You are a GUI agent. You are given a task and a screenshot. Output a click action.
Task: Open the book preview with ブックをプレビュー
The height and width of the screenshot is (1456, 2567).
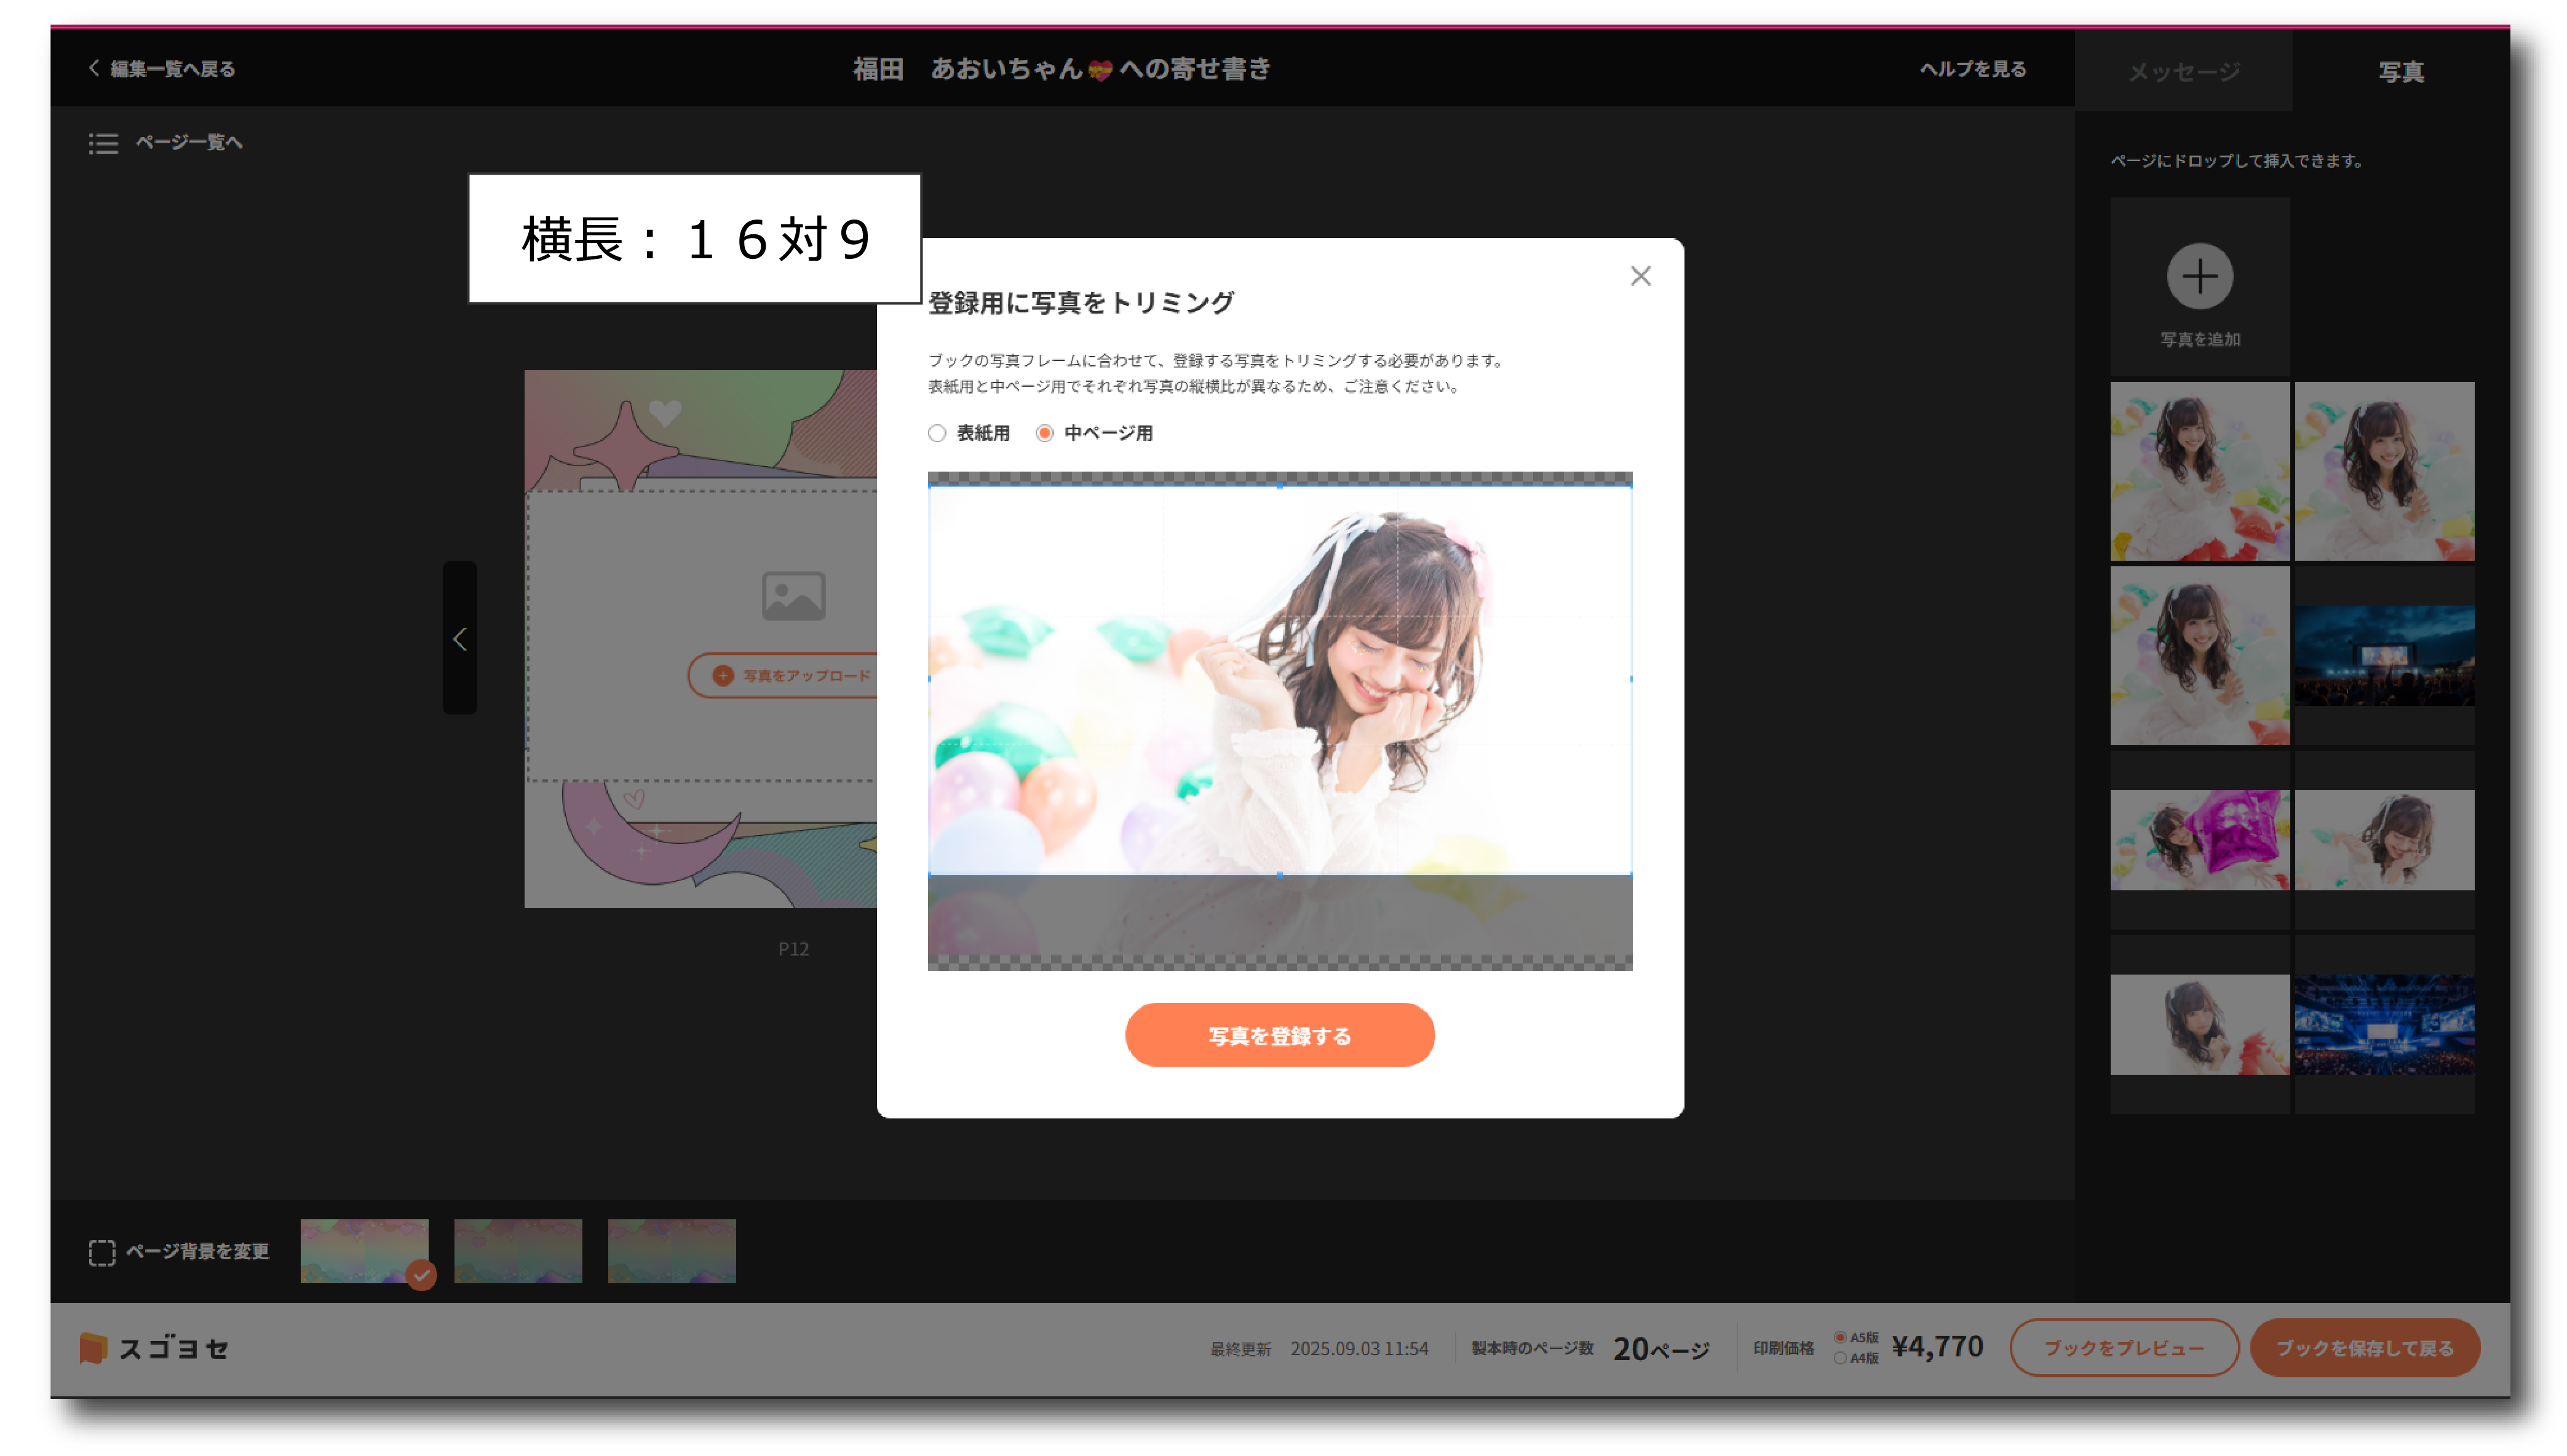coord(2125,1347)
